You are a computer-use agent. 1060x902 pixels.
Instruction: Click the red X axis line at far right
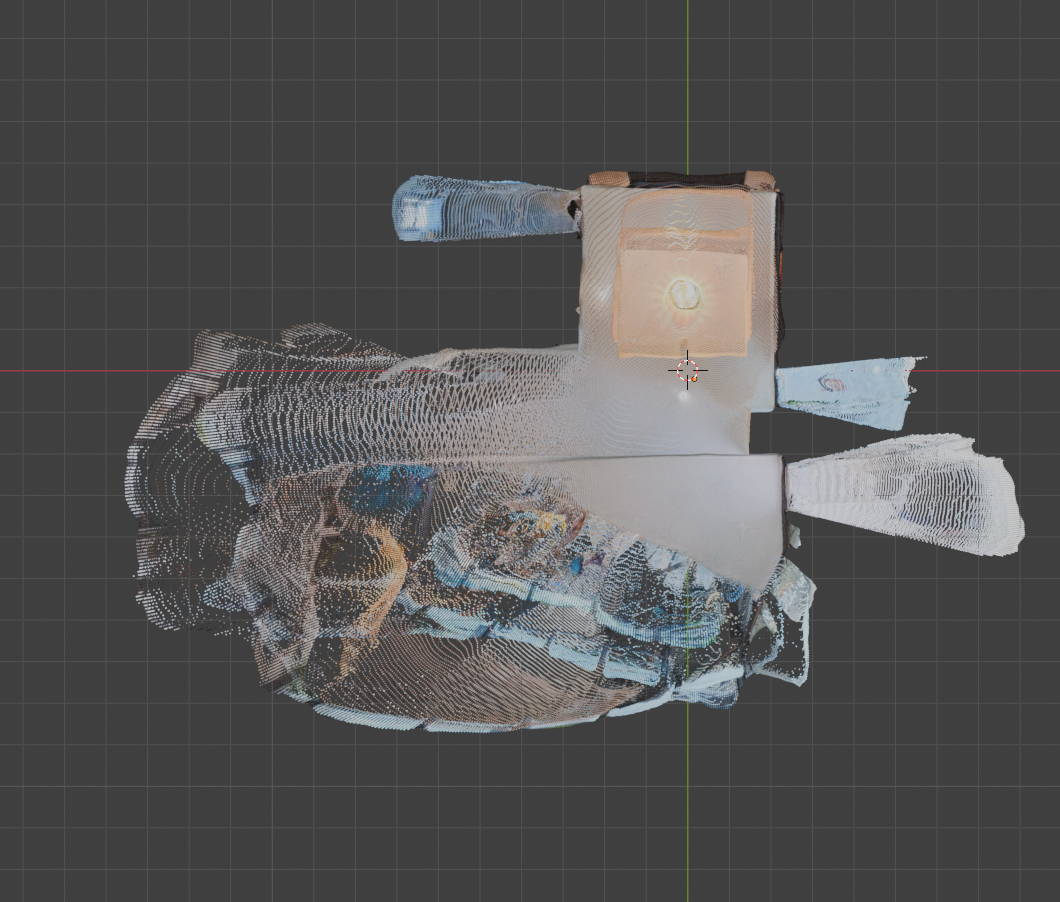(1000, 371)
